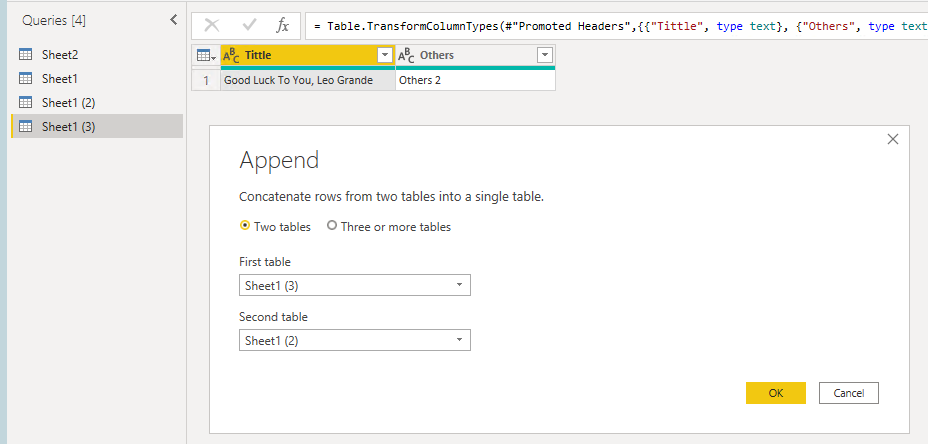This screenshot has height=444, width=928.
Task: Expand the First table dropdown
Action: point(355,285)
